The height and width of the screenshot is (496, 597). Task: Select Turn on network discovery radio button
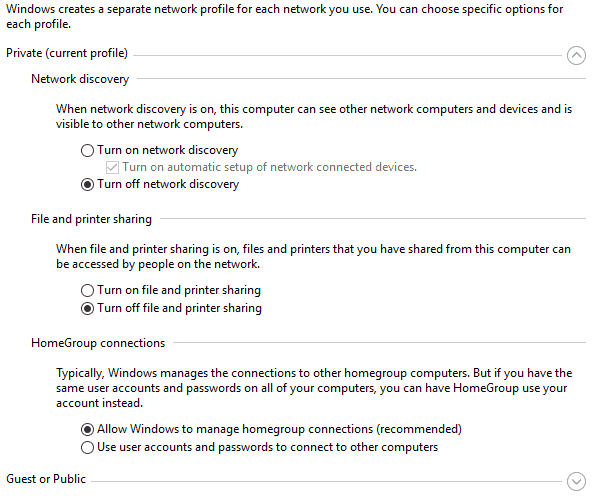pyautogui.click(x=87, y=150)
